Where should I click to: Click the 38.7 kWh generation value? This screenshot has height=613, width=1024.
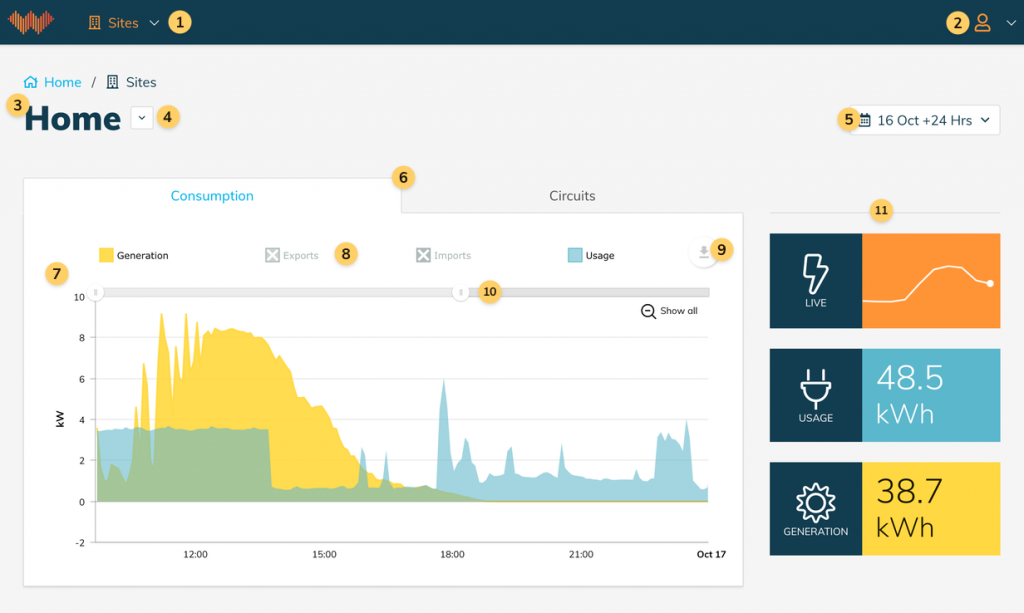click(x=908, y=509)
